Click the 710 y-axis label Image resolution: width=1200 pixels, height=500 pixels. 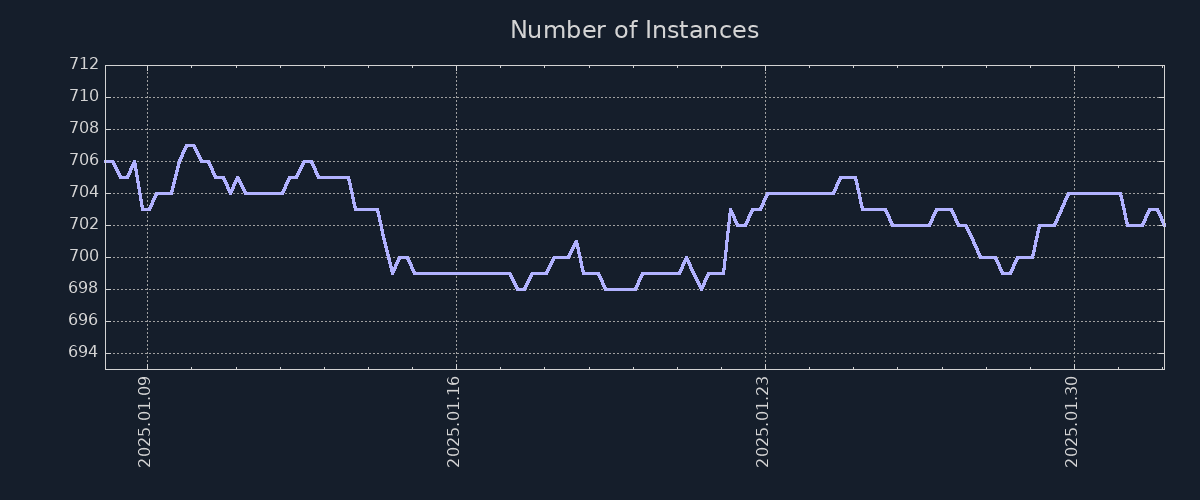click(83, 96)
